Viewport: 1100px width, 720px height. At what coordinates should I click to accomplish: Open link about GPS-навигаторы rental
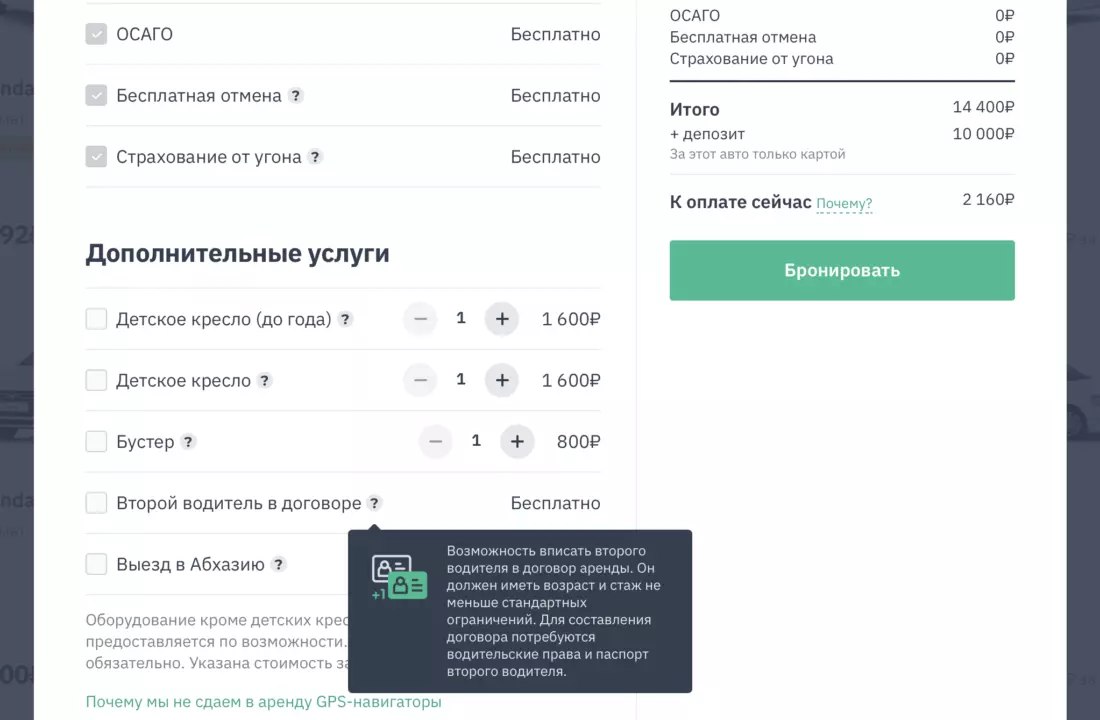pos(263,702)
